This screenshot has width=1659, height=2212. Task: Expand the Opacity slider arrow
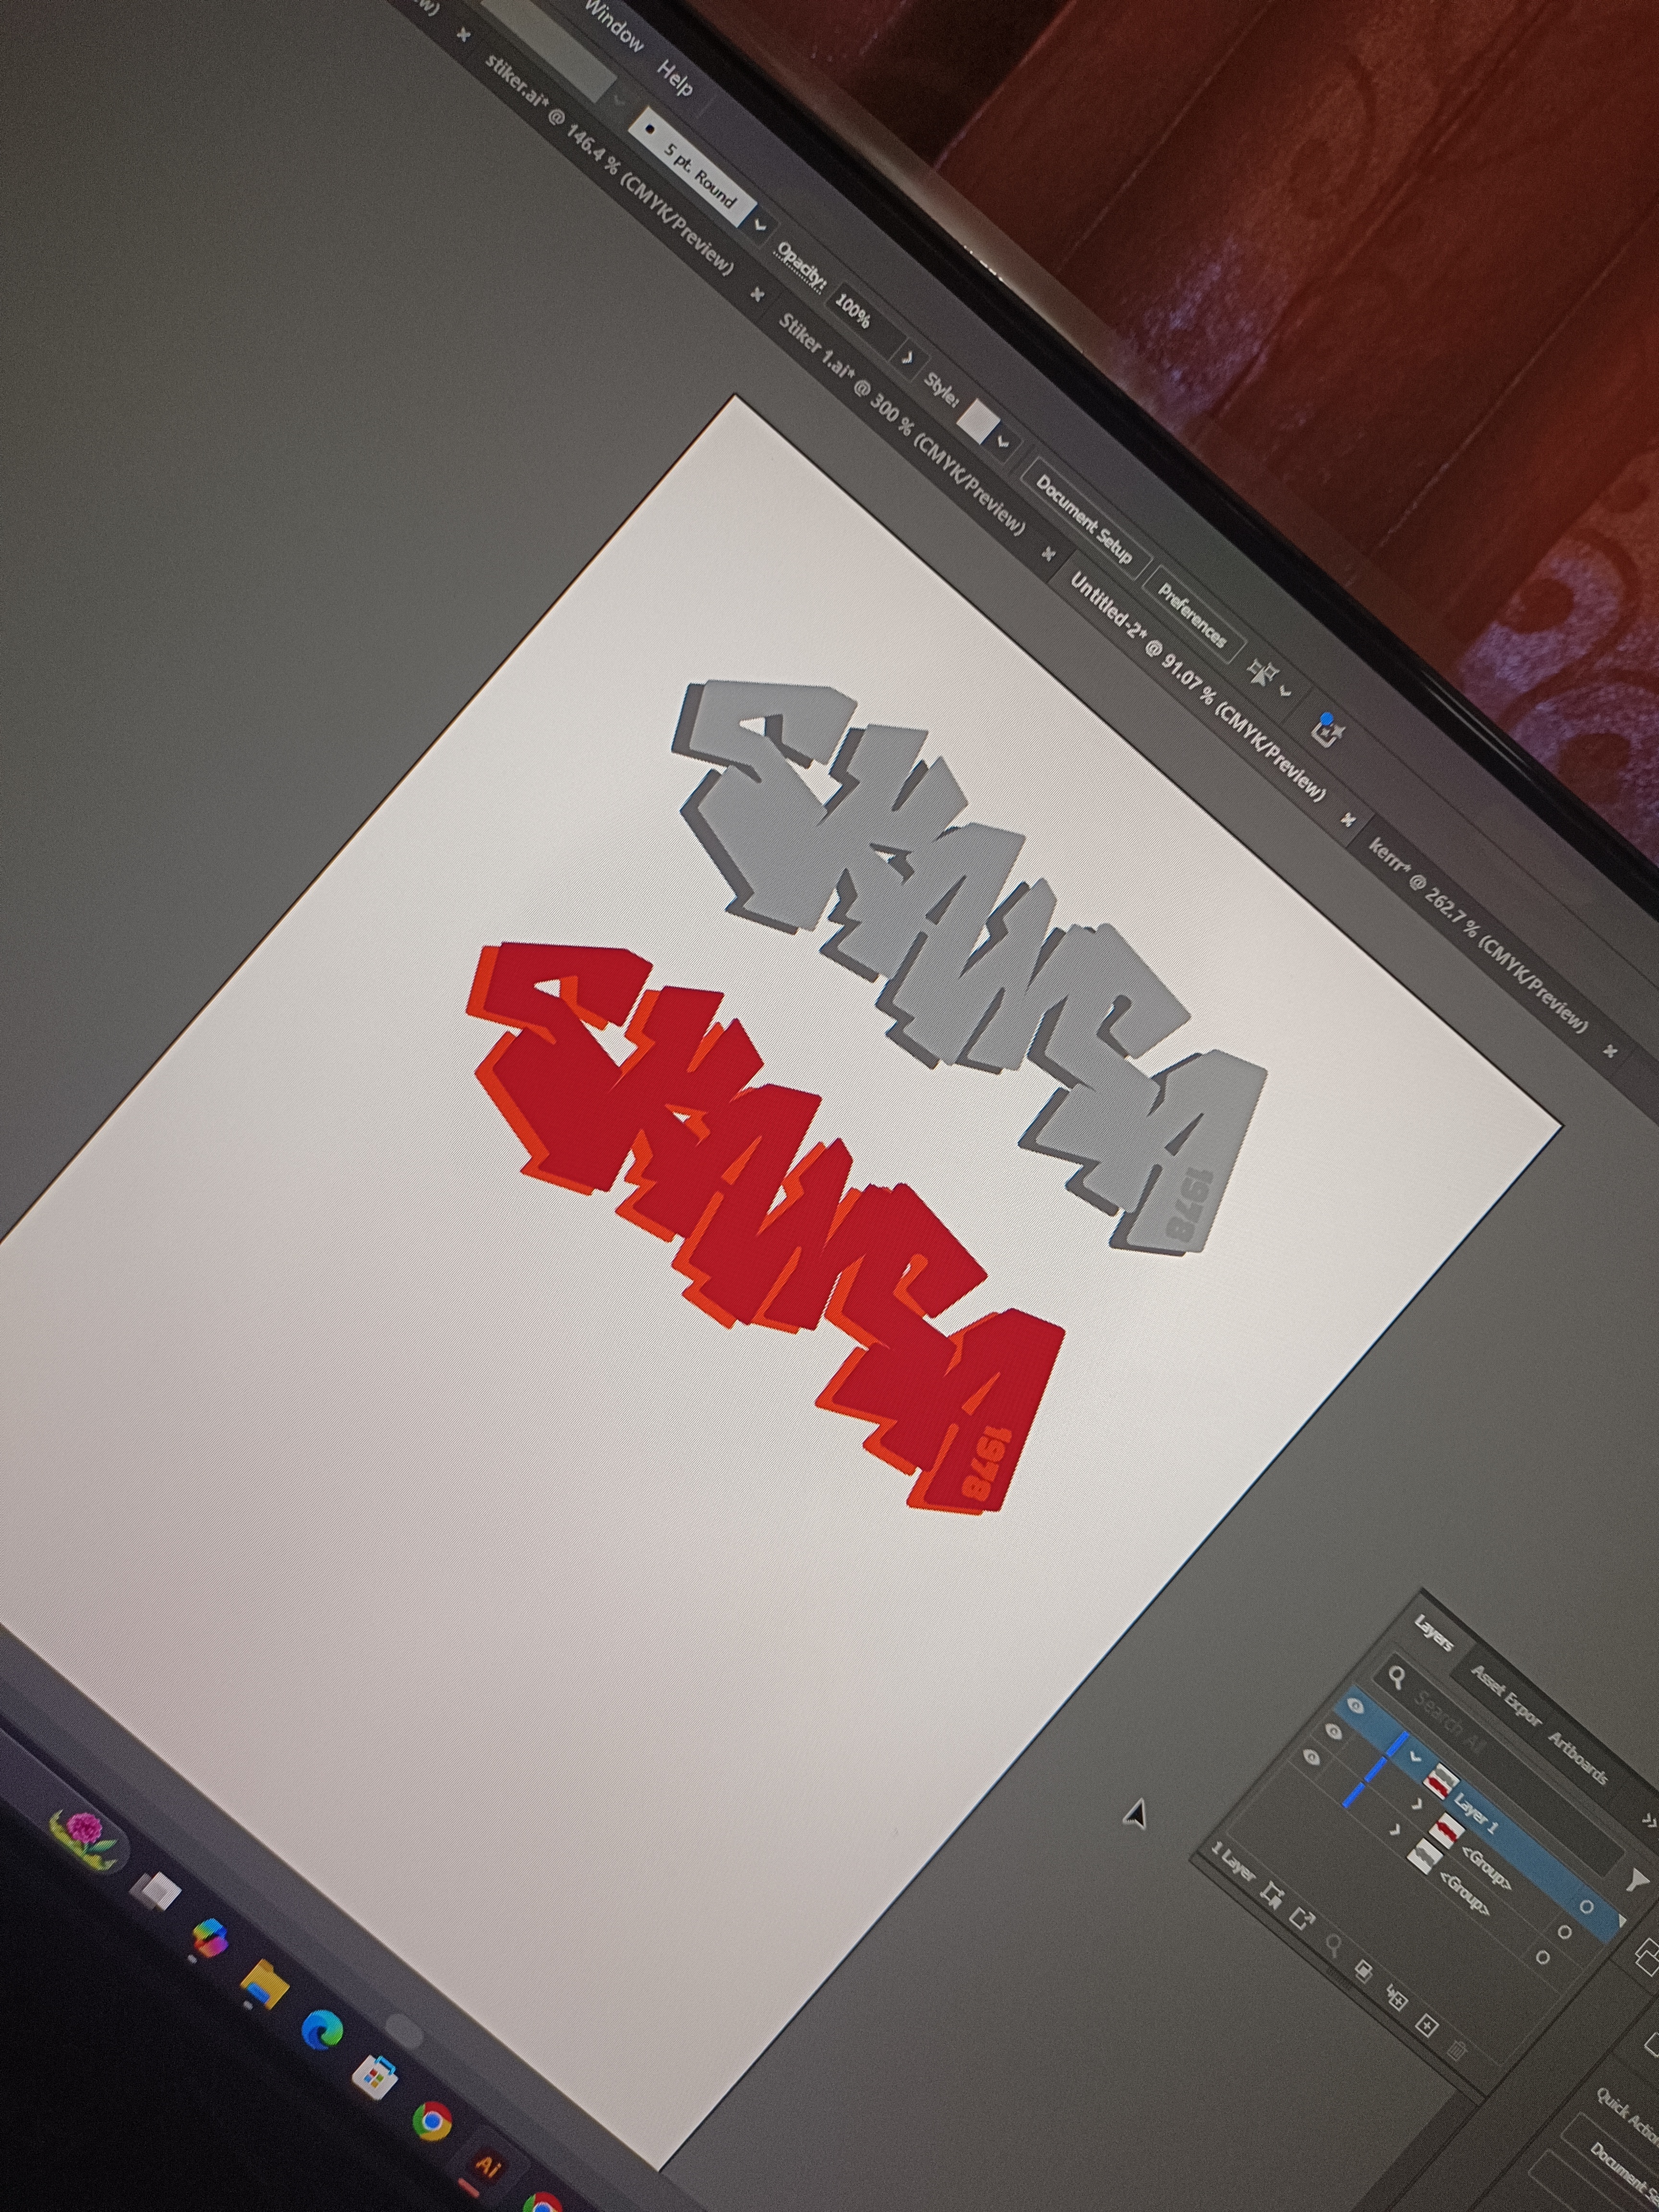tap(908, 357)
